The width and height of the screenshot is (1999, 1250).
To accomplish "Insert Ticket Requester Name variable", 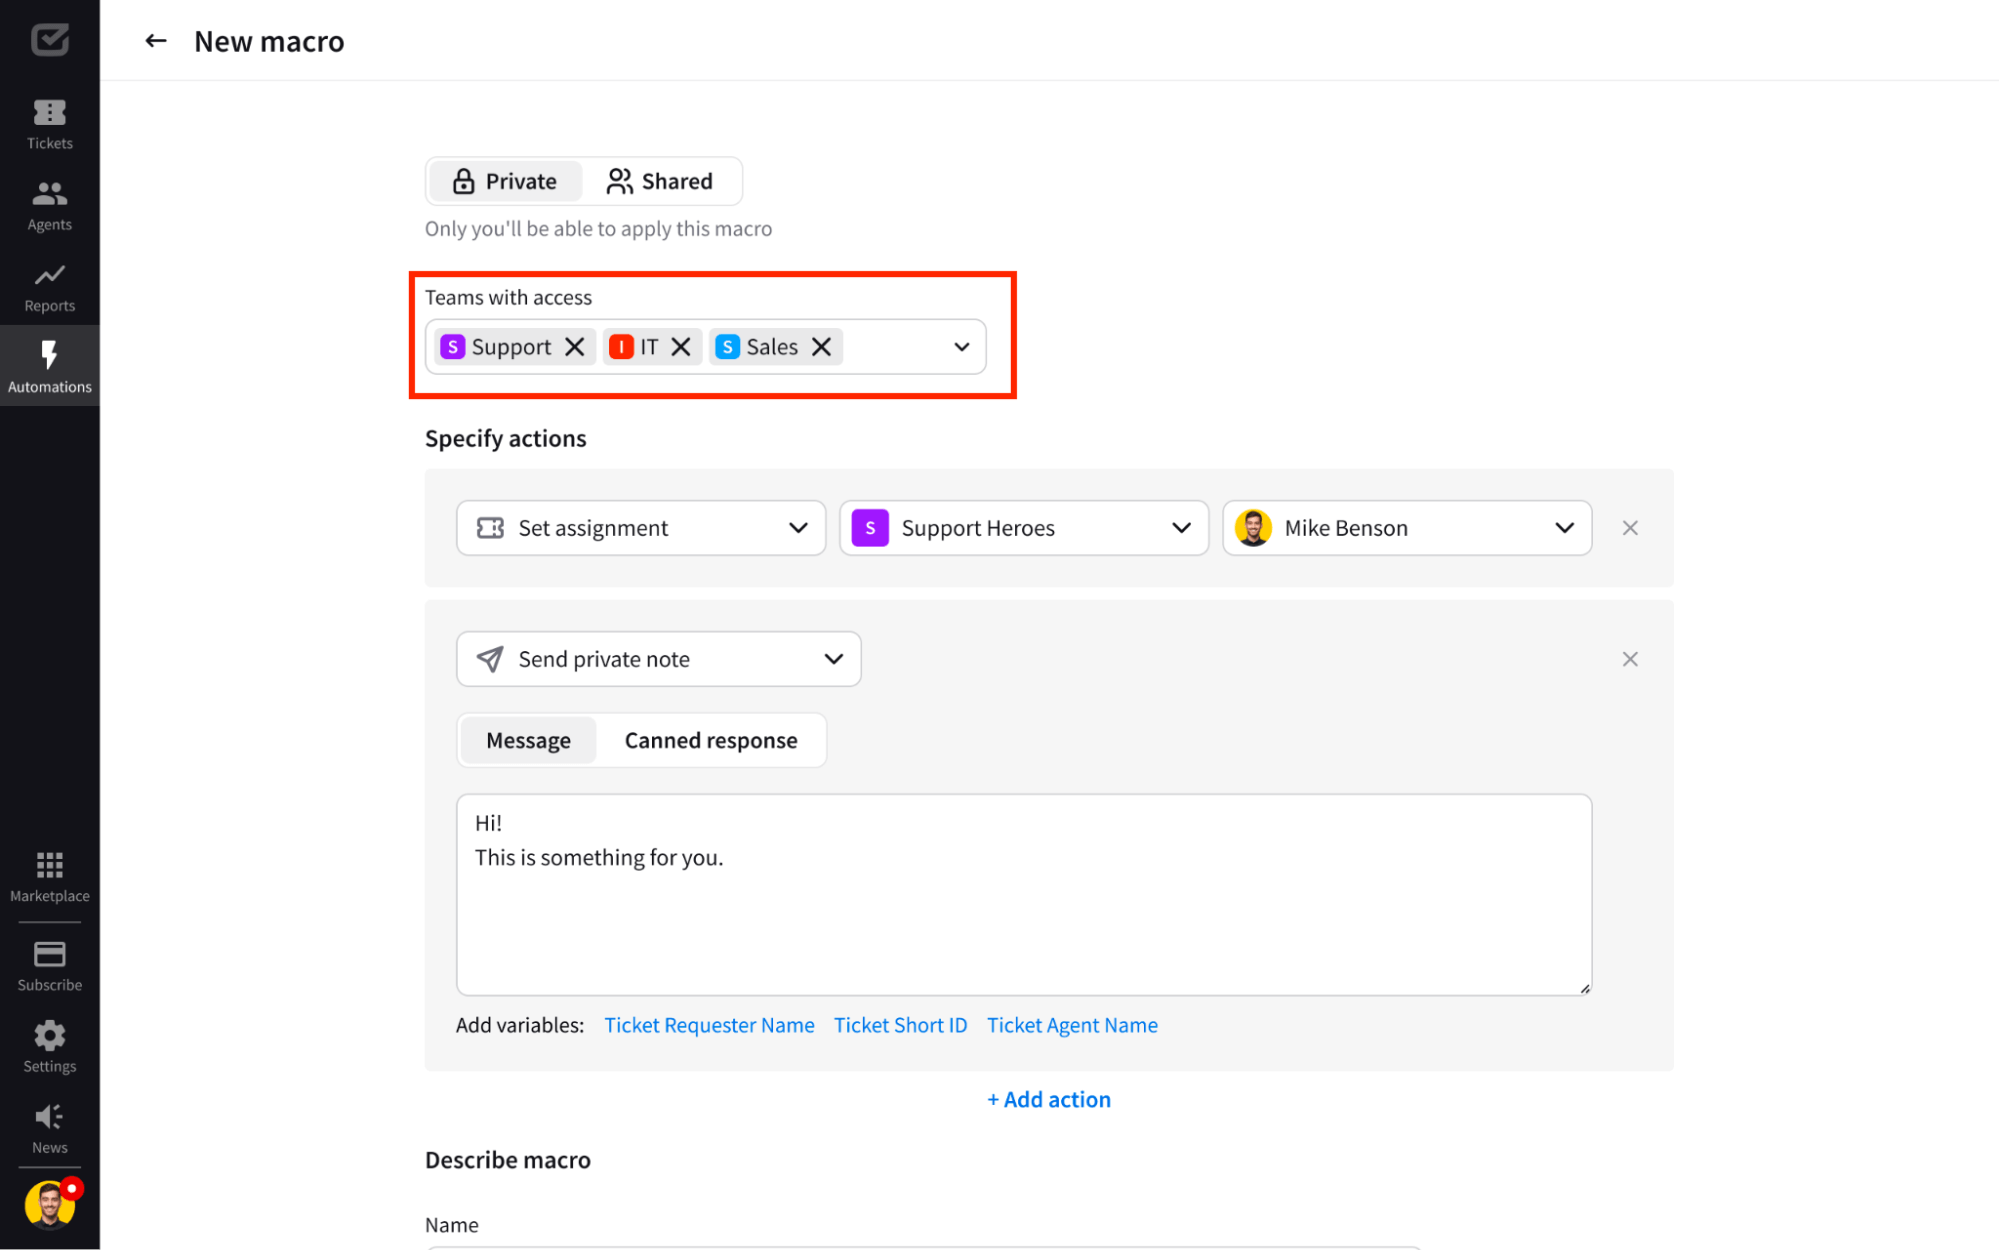I will pyautogui.click(x=709, y=1025).
